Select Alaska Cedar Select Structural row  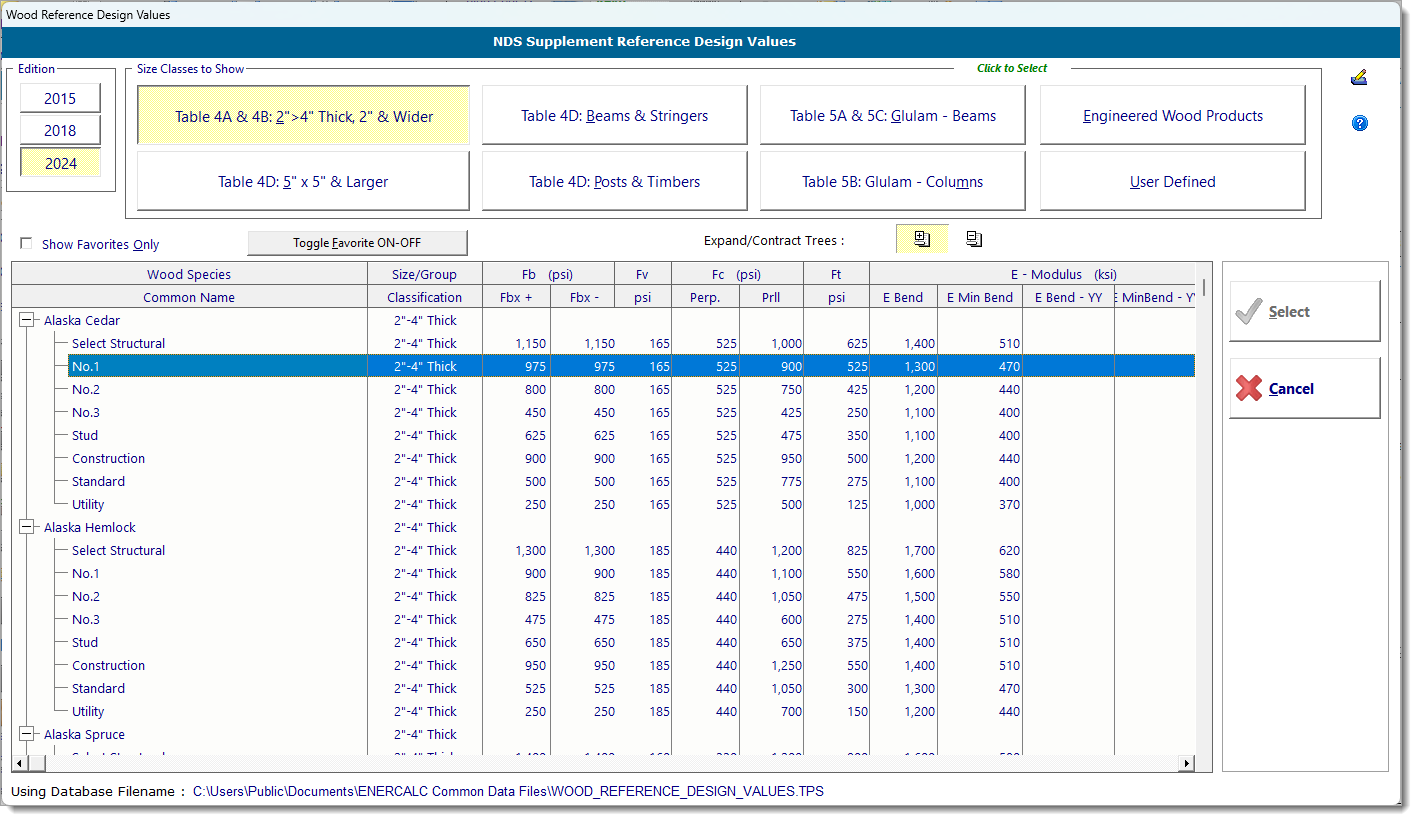603,343
